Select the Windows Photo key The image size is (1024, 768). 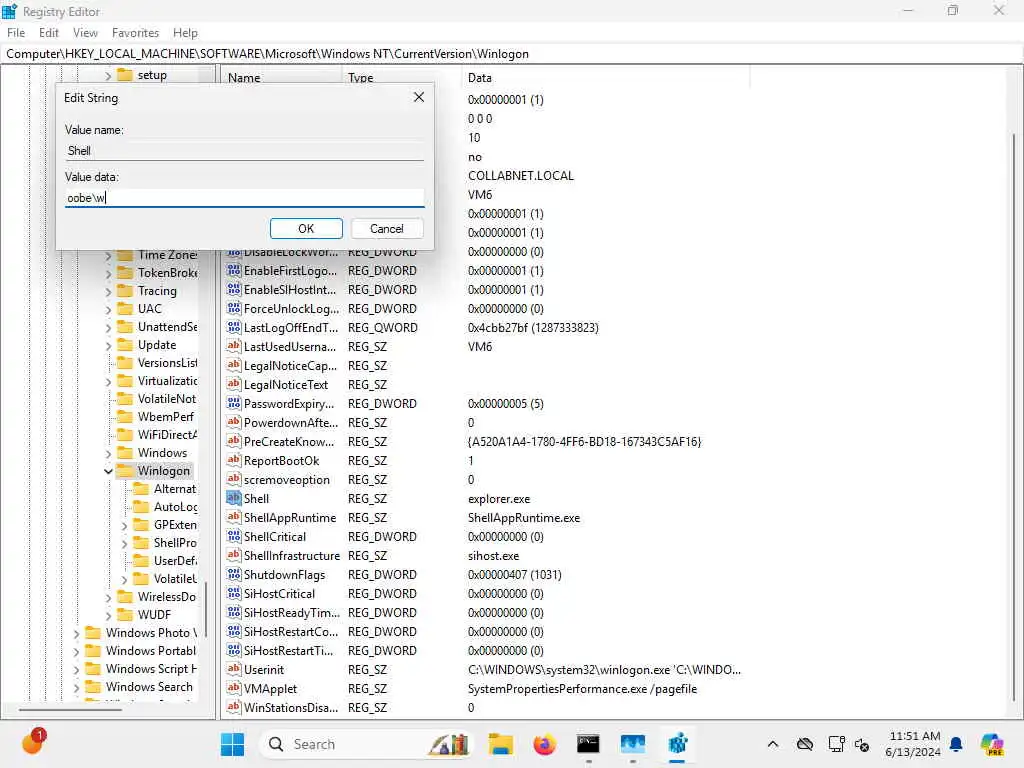(x=151, y=633)
